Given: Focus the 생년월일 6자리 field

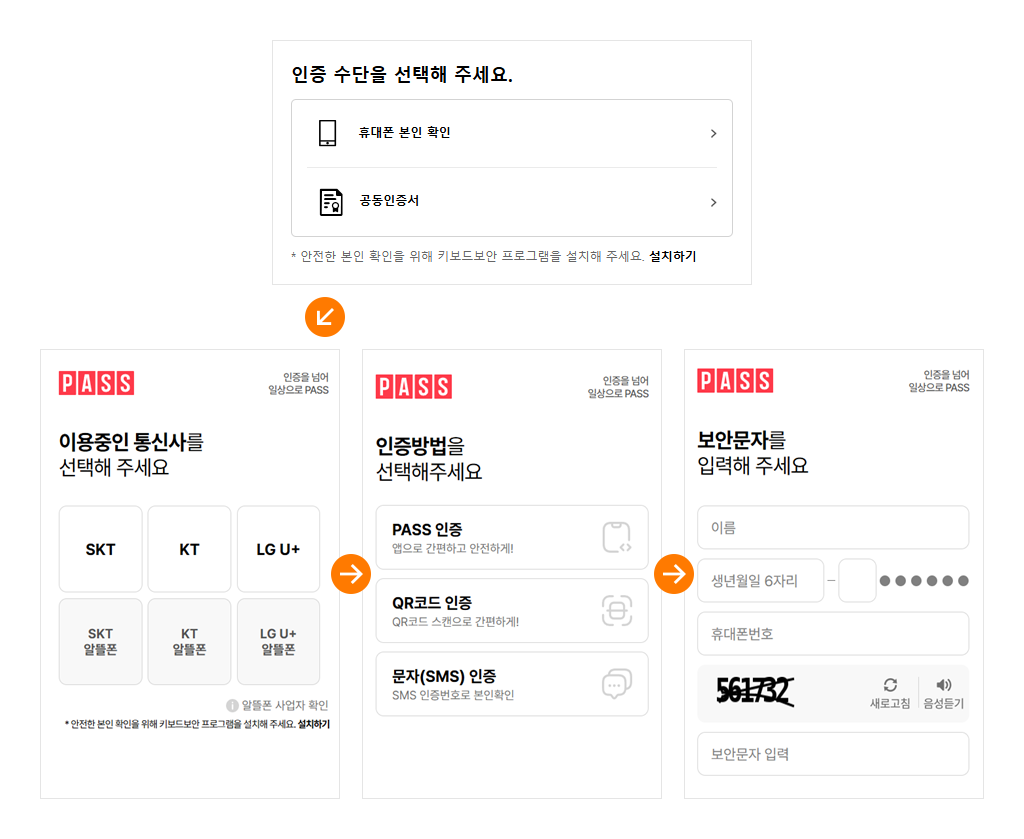Looking at the screenshot, I should coord(761,580).
